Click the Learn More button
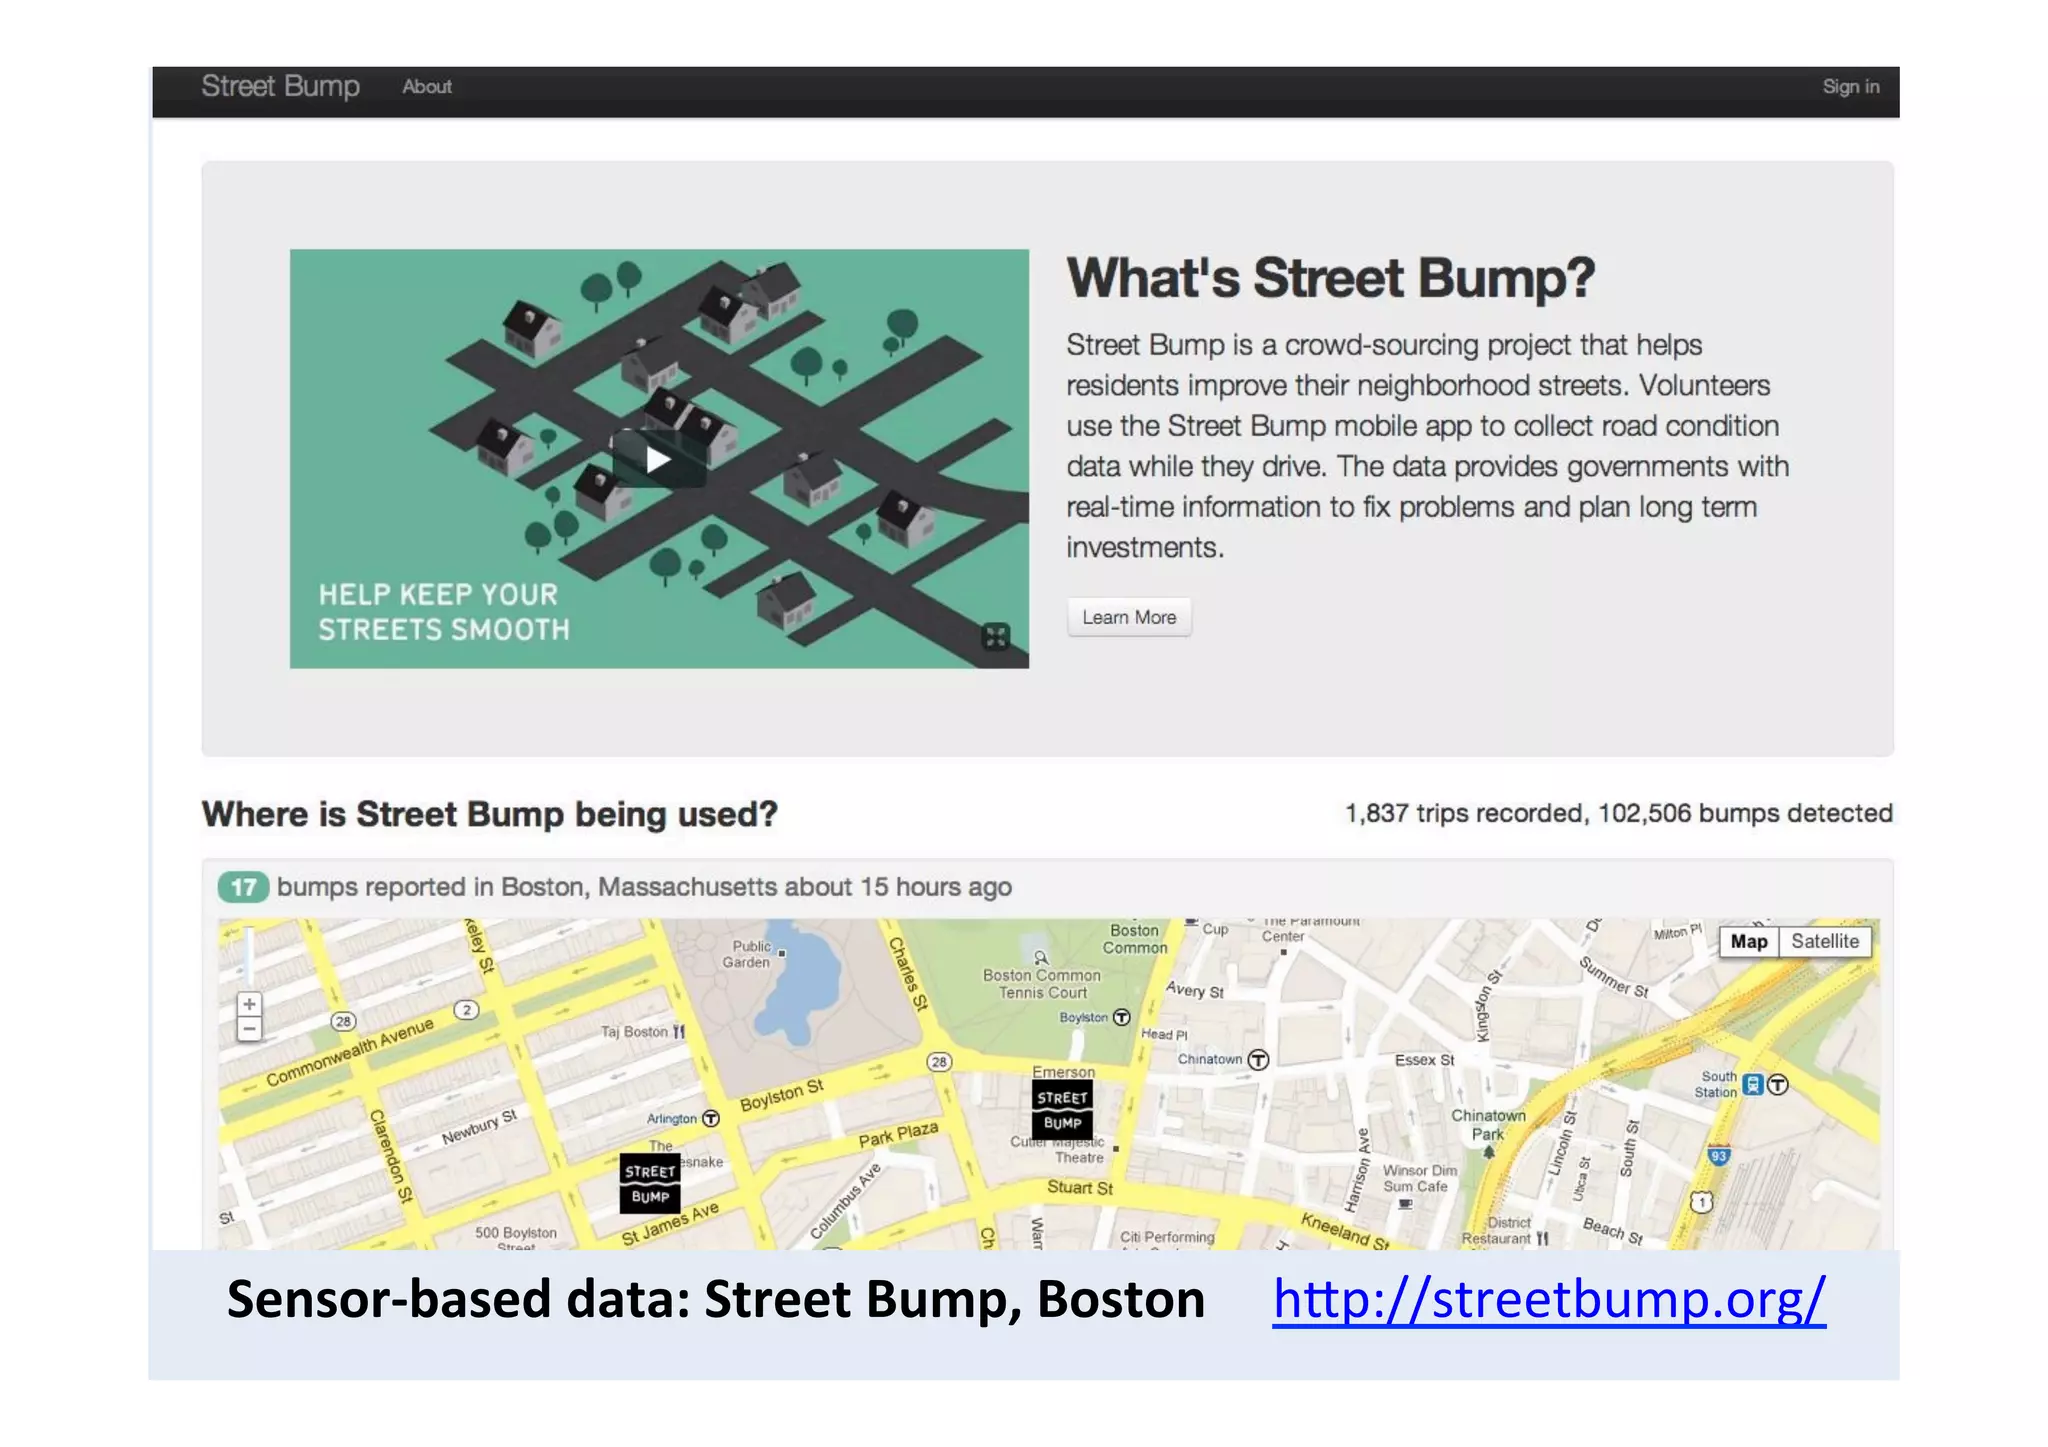Screen dimensions: 2048x1447 pyautogui.click(x=1129, y=618)
